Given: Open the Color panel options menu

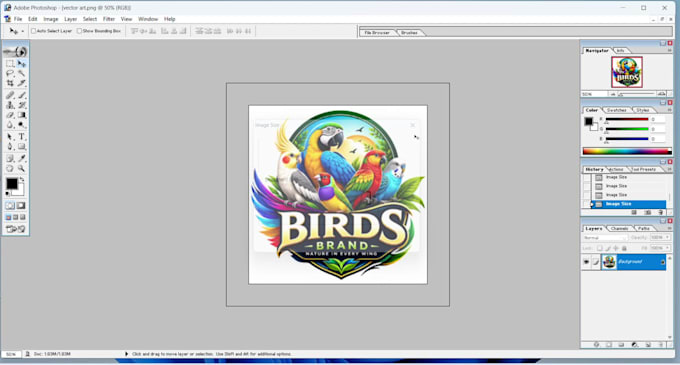Looking at the screenshot, I should pyautogui.click(x=669, y=110).
